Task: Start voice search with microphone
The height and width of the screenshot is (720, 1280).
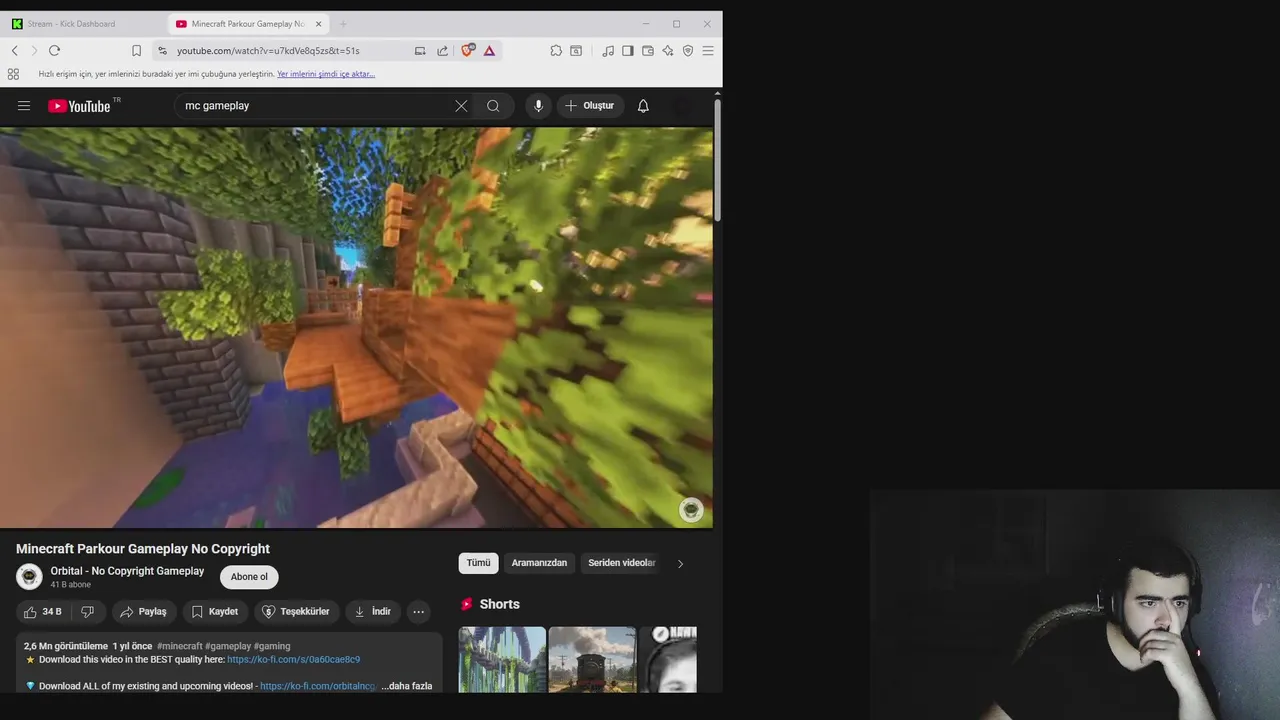Action: pyautogui.click(x=538, y=106)
